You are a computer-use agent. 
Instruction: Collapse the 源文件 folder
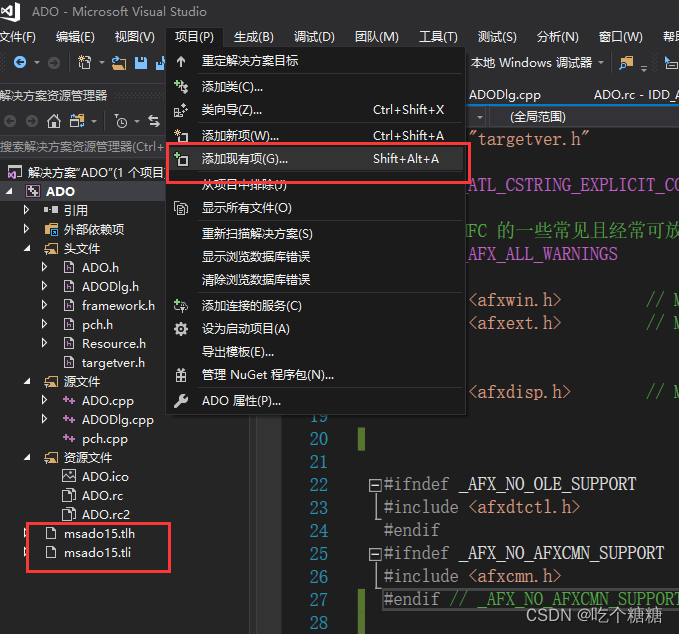coord(27,381)
